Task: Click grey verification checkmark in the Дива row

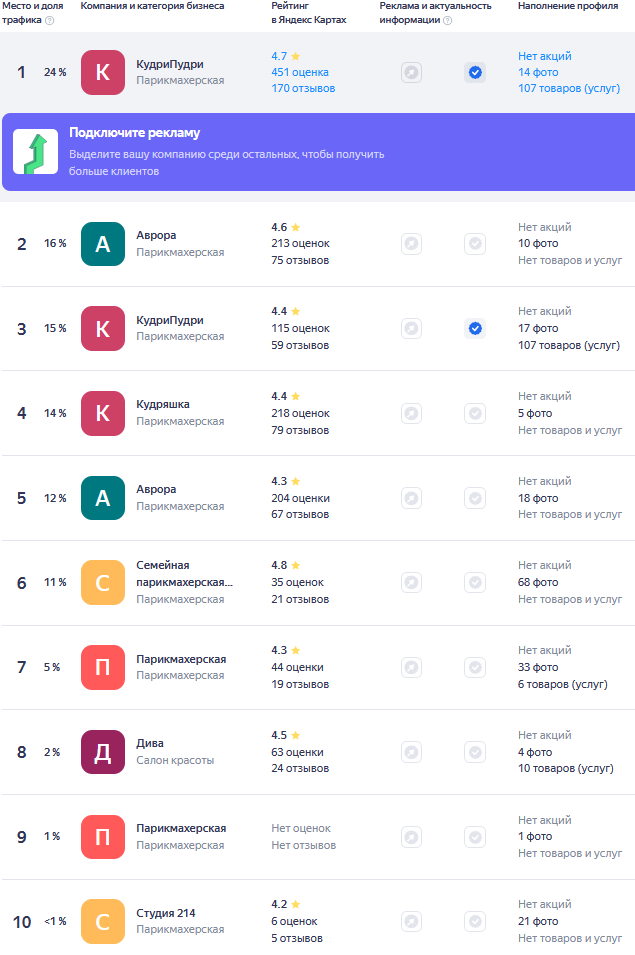Action: coord(475,752)
